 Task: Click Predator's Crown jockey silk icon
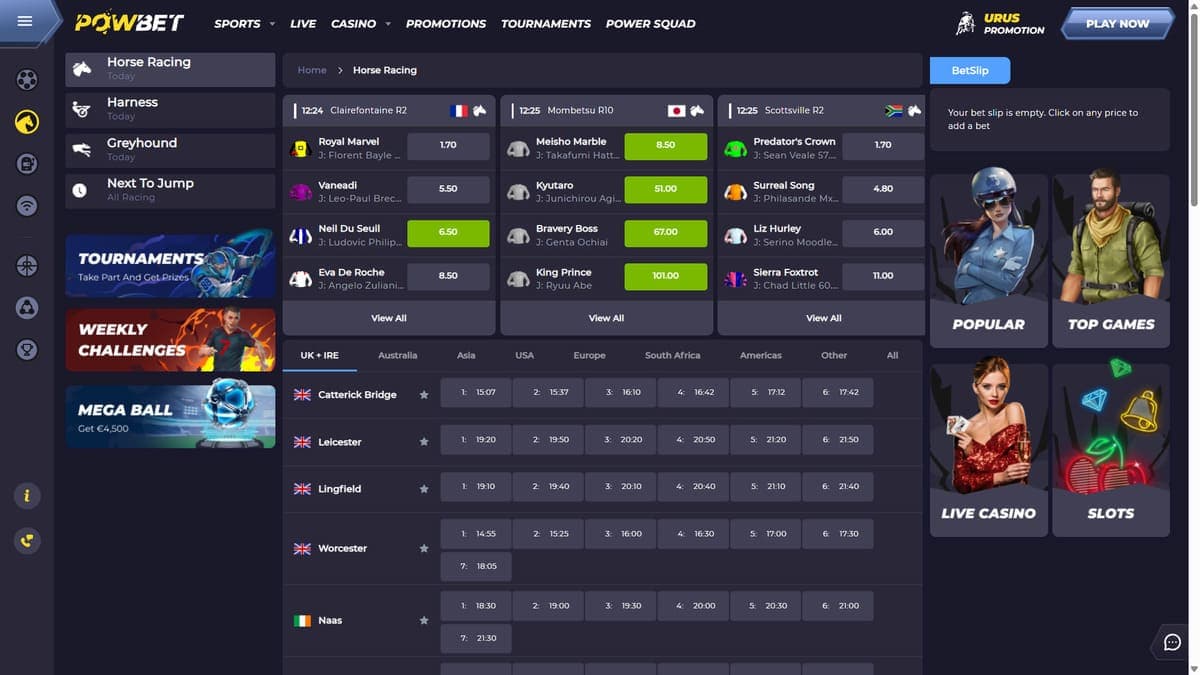click(735, 148)
